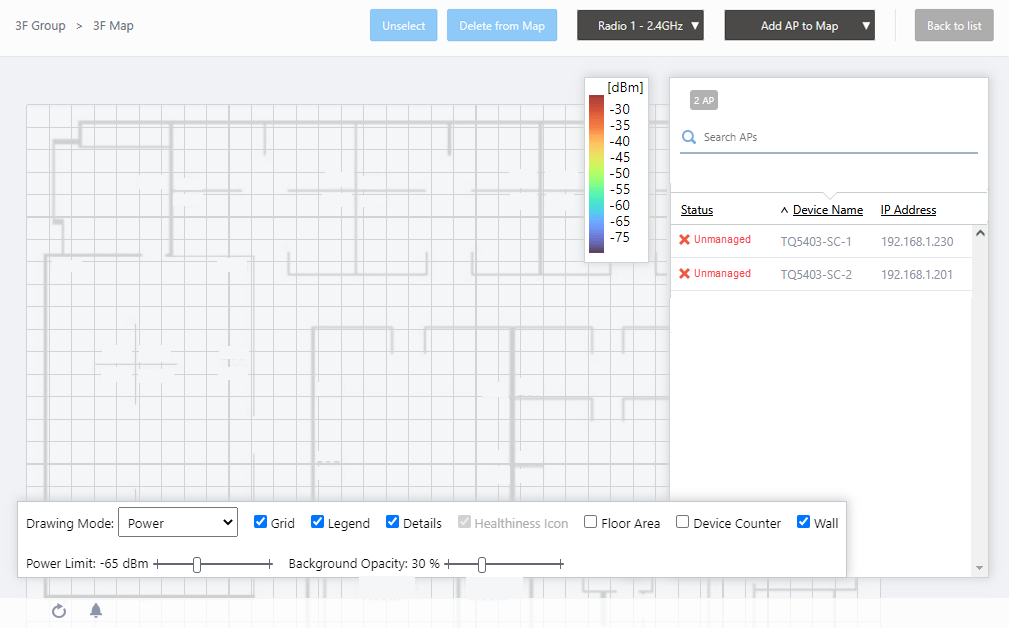The image size is (1009, 628).
Task: Click the red X status icon for TQ5403-SC-2
Action: pos(685,274)
